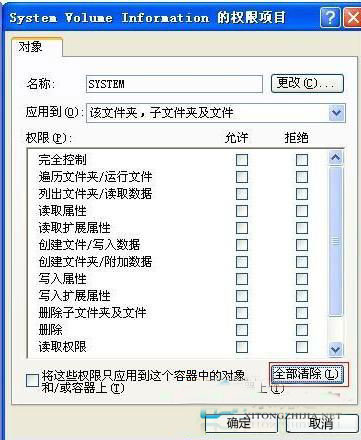Check Allow for 读取权限
The width and height of the screenshot is (361, 440).
click(x=242, y=347)
